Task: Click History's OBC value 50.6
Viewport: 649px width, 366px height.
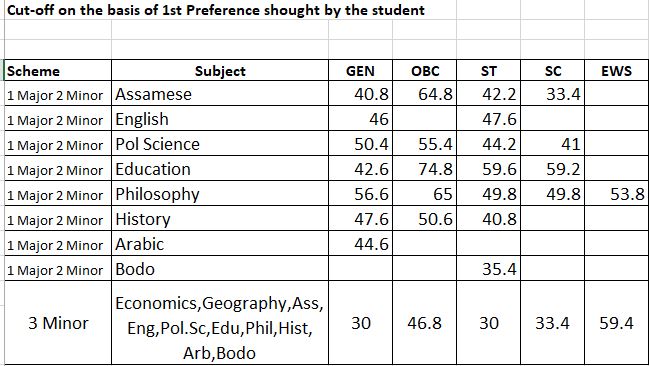Action: pos(425,219)
